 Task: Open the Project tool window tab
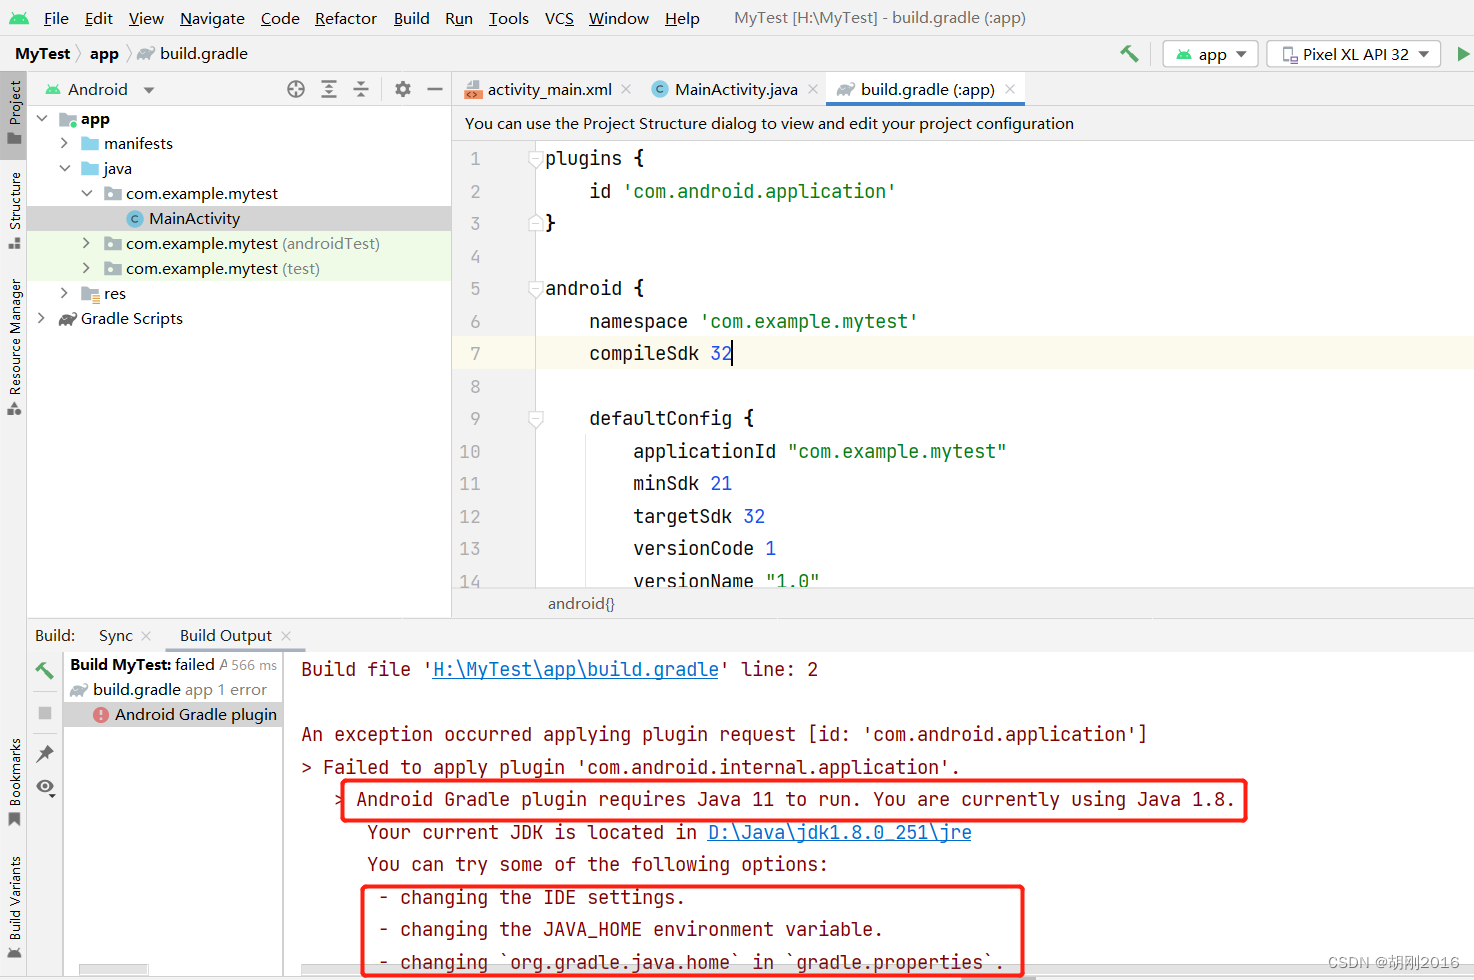(14, 113)
